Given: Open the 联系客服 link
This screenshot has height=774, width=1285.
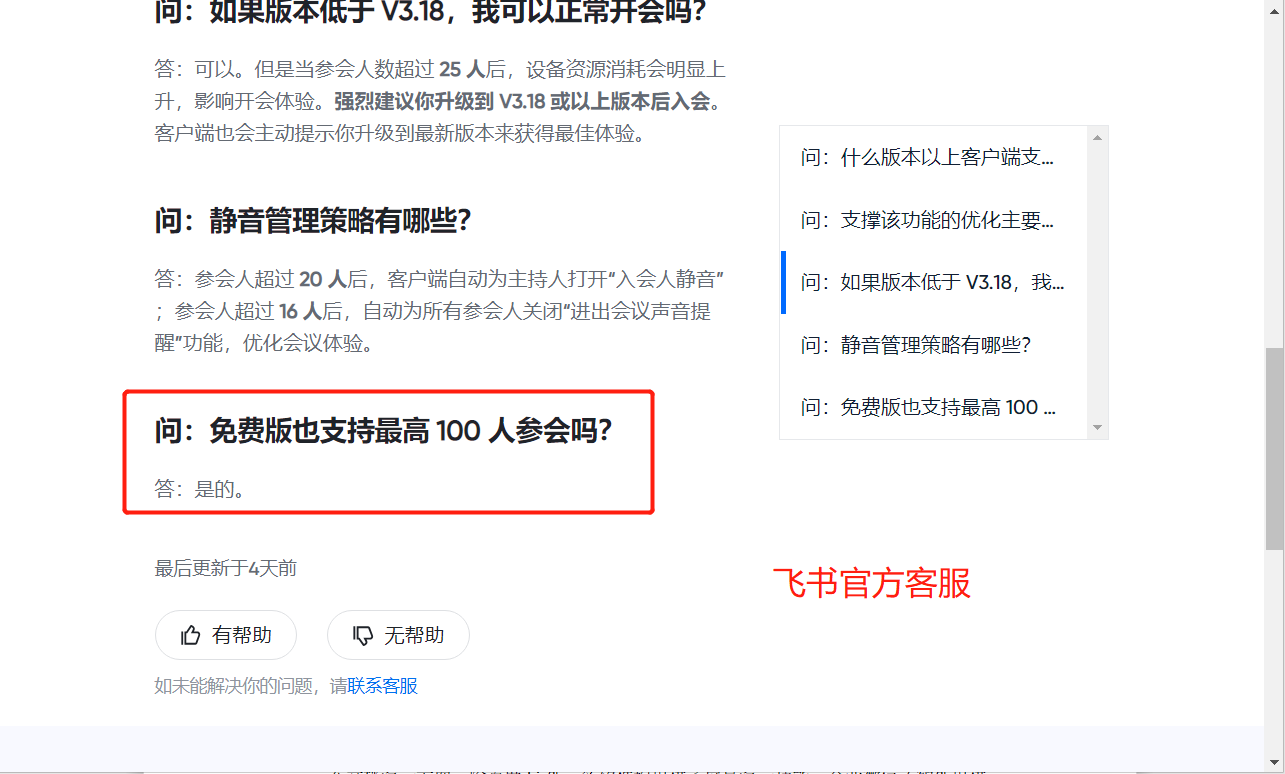Looking at the screenshot, I should tap(383, 686).
